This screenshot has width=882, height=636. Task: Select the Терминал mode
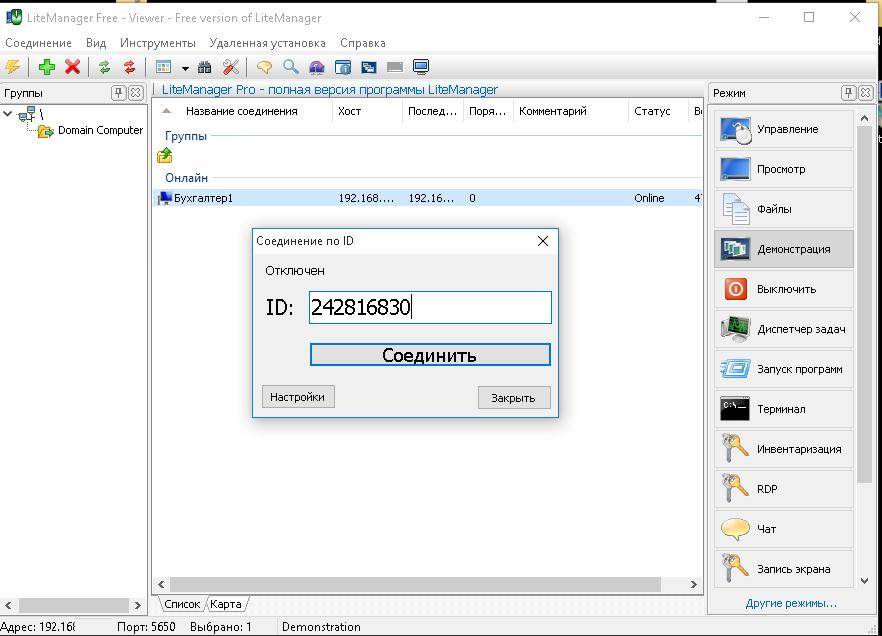784,409
